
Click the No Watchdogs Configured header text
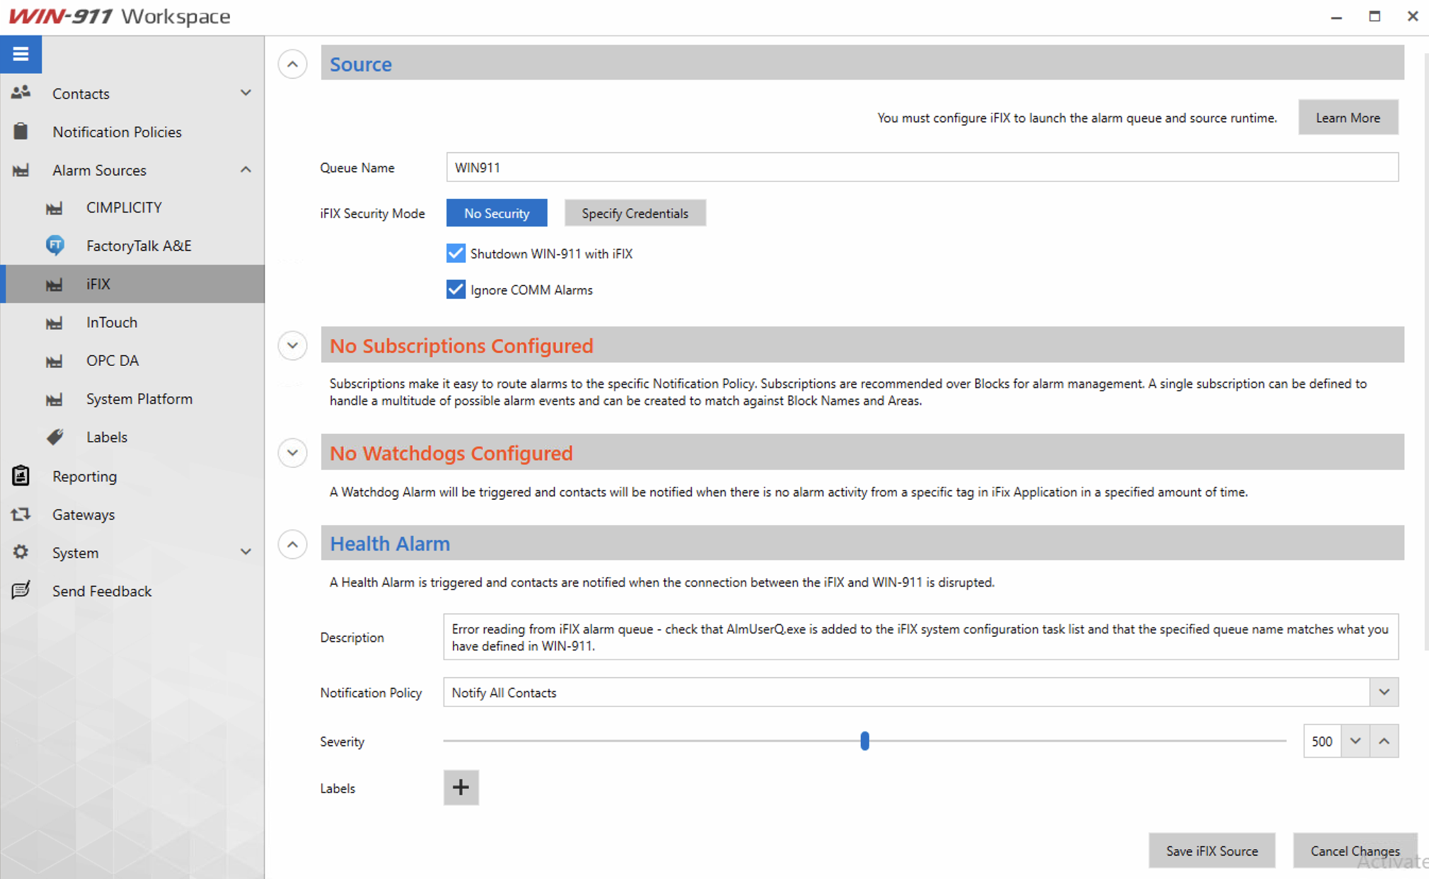click(x=451, y=453)
